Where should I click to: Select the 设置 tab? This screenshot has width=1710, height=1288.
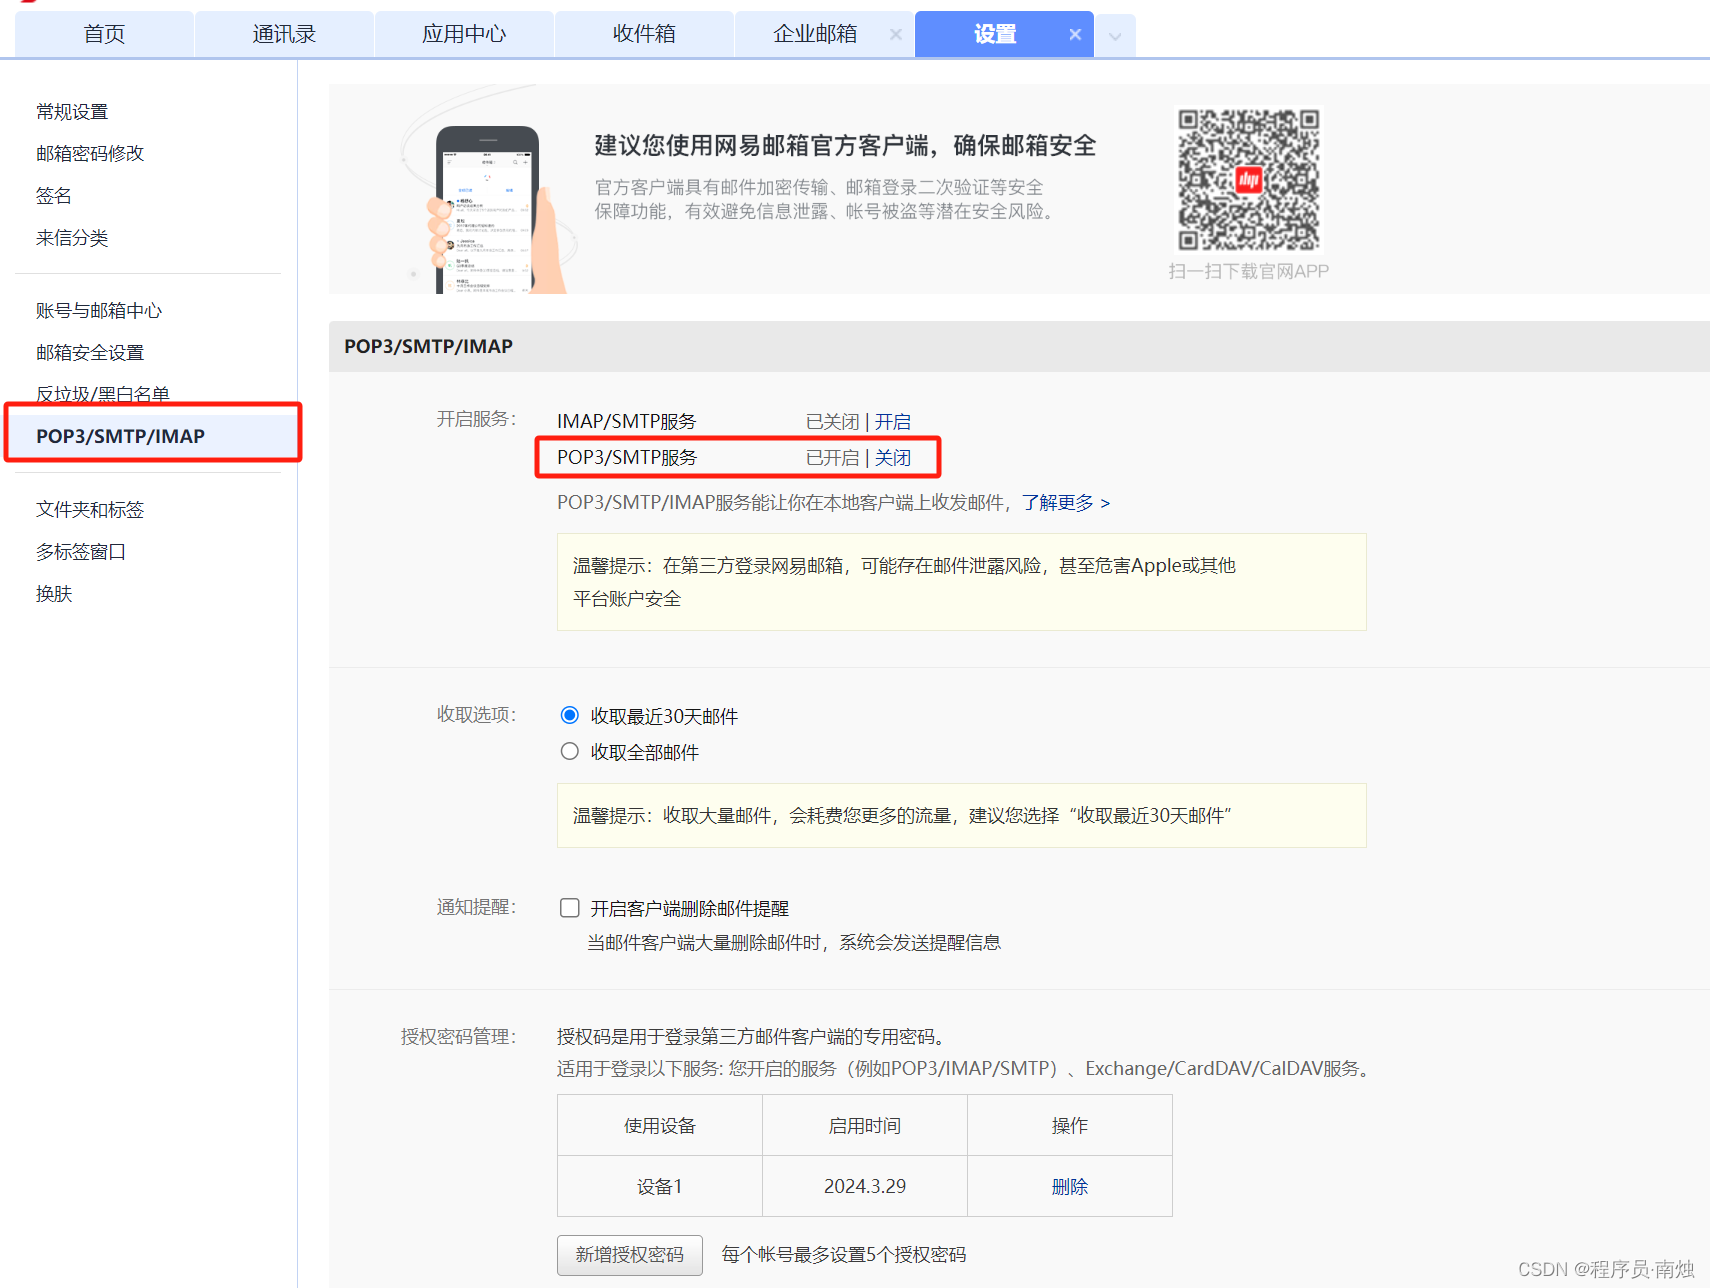995,34
